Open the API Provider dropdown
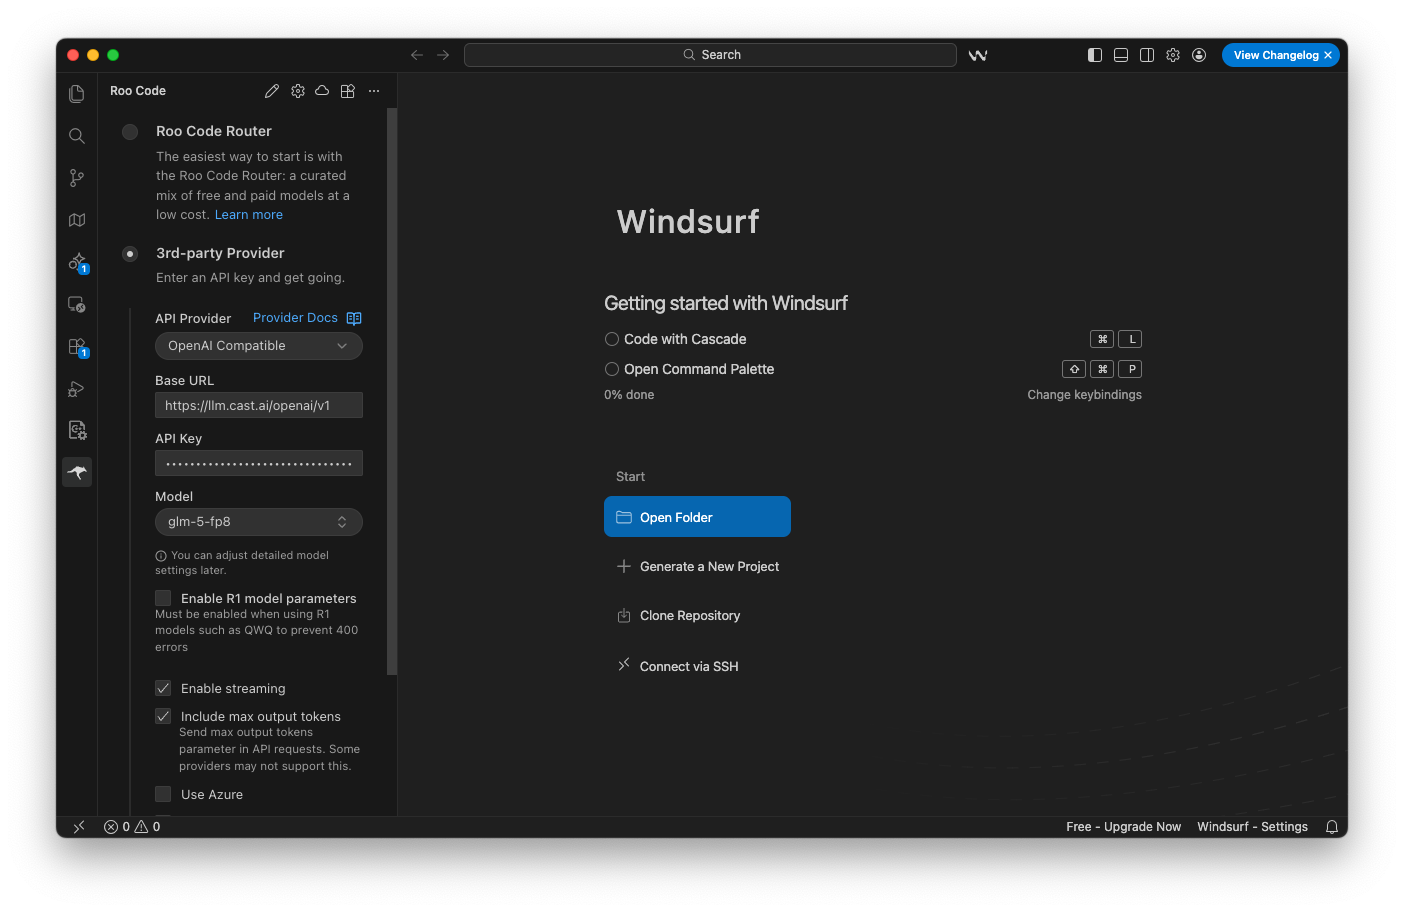This screenshot has width=1404, height=912. coord(259,346)
